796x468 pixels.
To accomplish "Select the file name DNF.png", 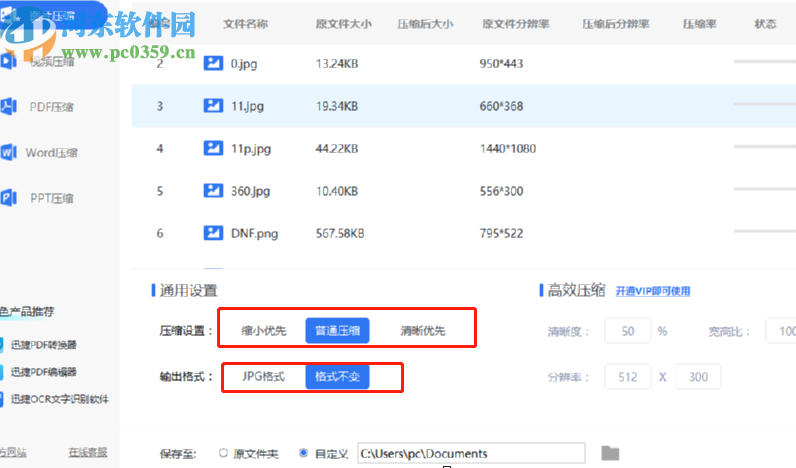I will click(x=254, y=233).
